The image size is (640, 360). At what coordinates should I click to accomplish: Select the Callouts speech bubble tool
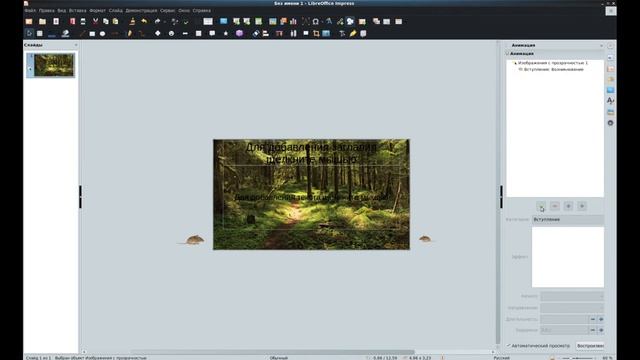coord(212,33)
